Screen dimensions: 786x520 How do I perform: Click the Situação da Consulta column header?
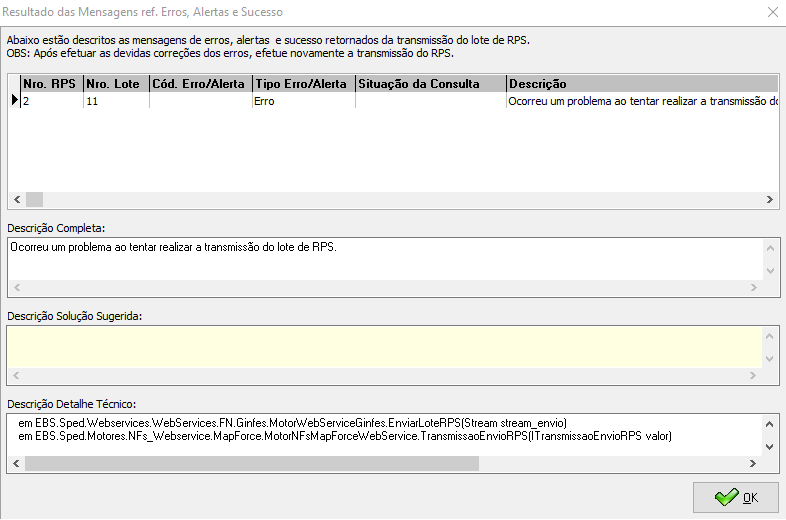click(430, 84)
